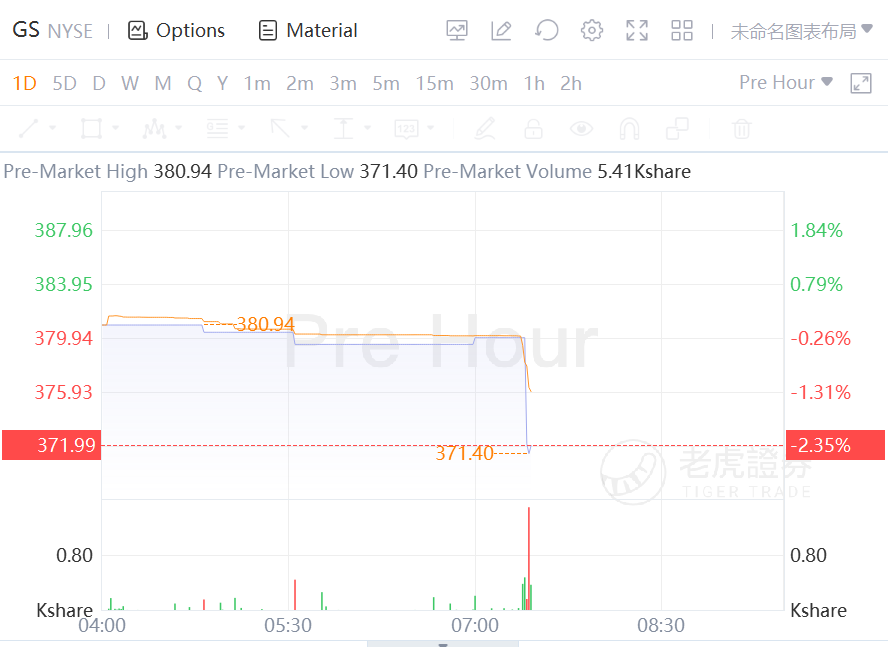Open the Material button
The image size is (888, 647).
[x=308, y=31]
